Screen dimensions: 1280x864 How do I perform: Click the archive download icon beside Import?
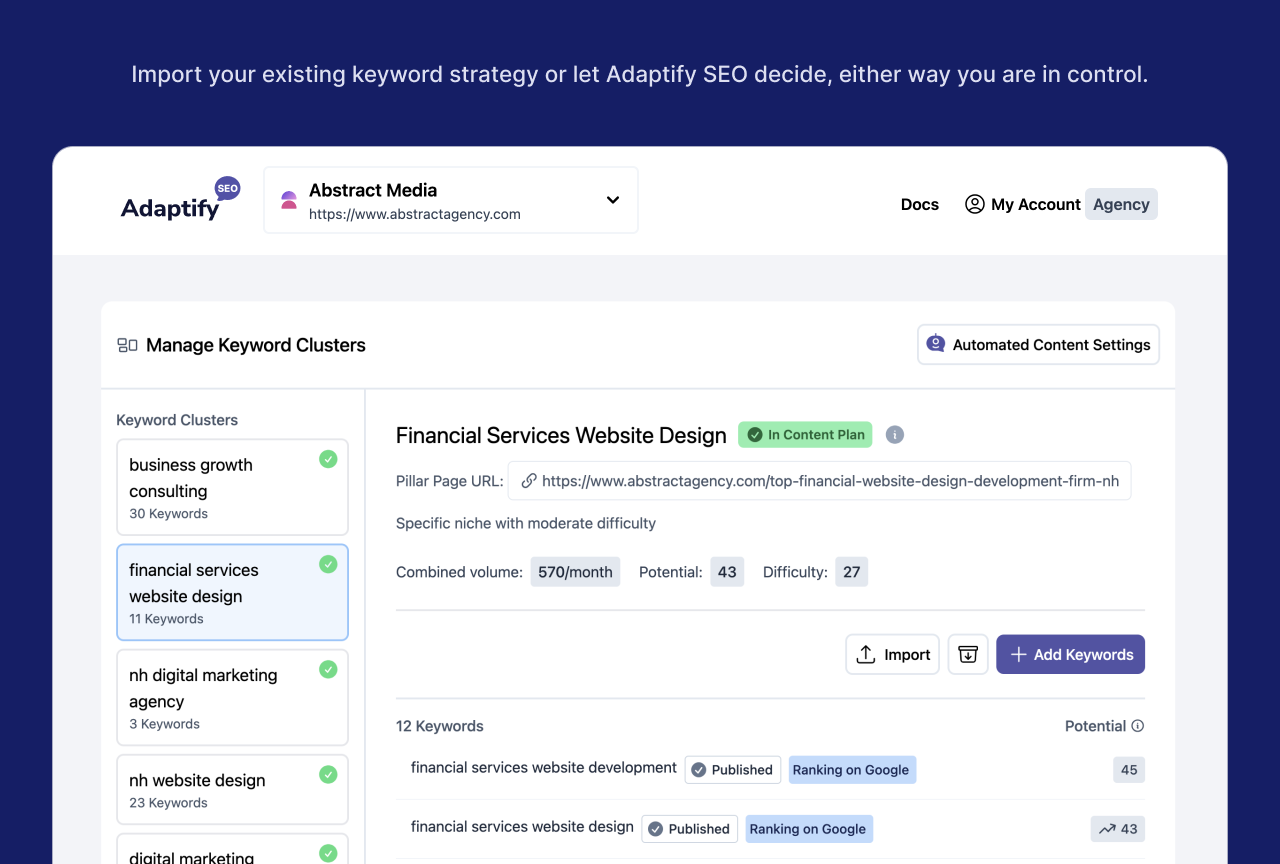967,654
